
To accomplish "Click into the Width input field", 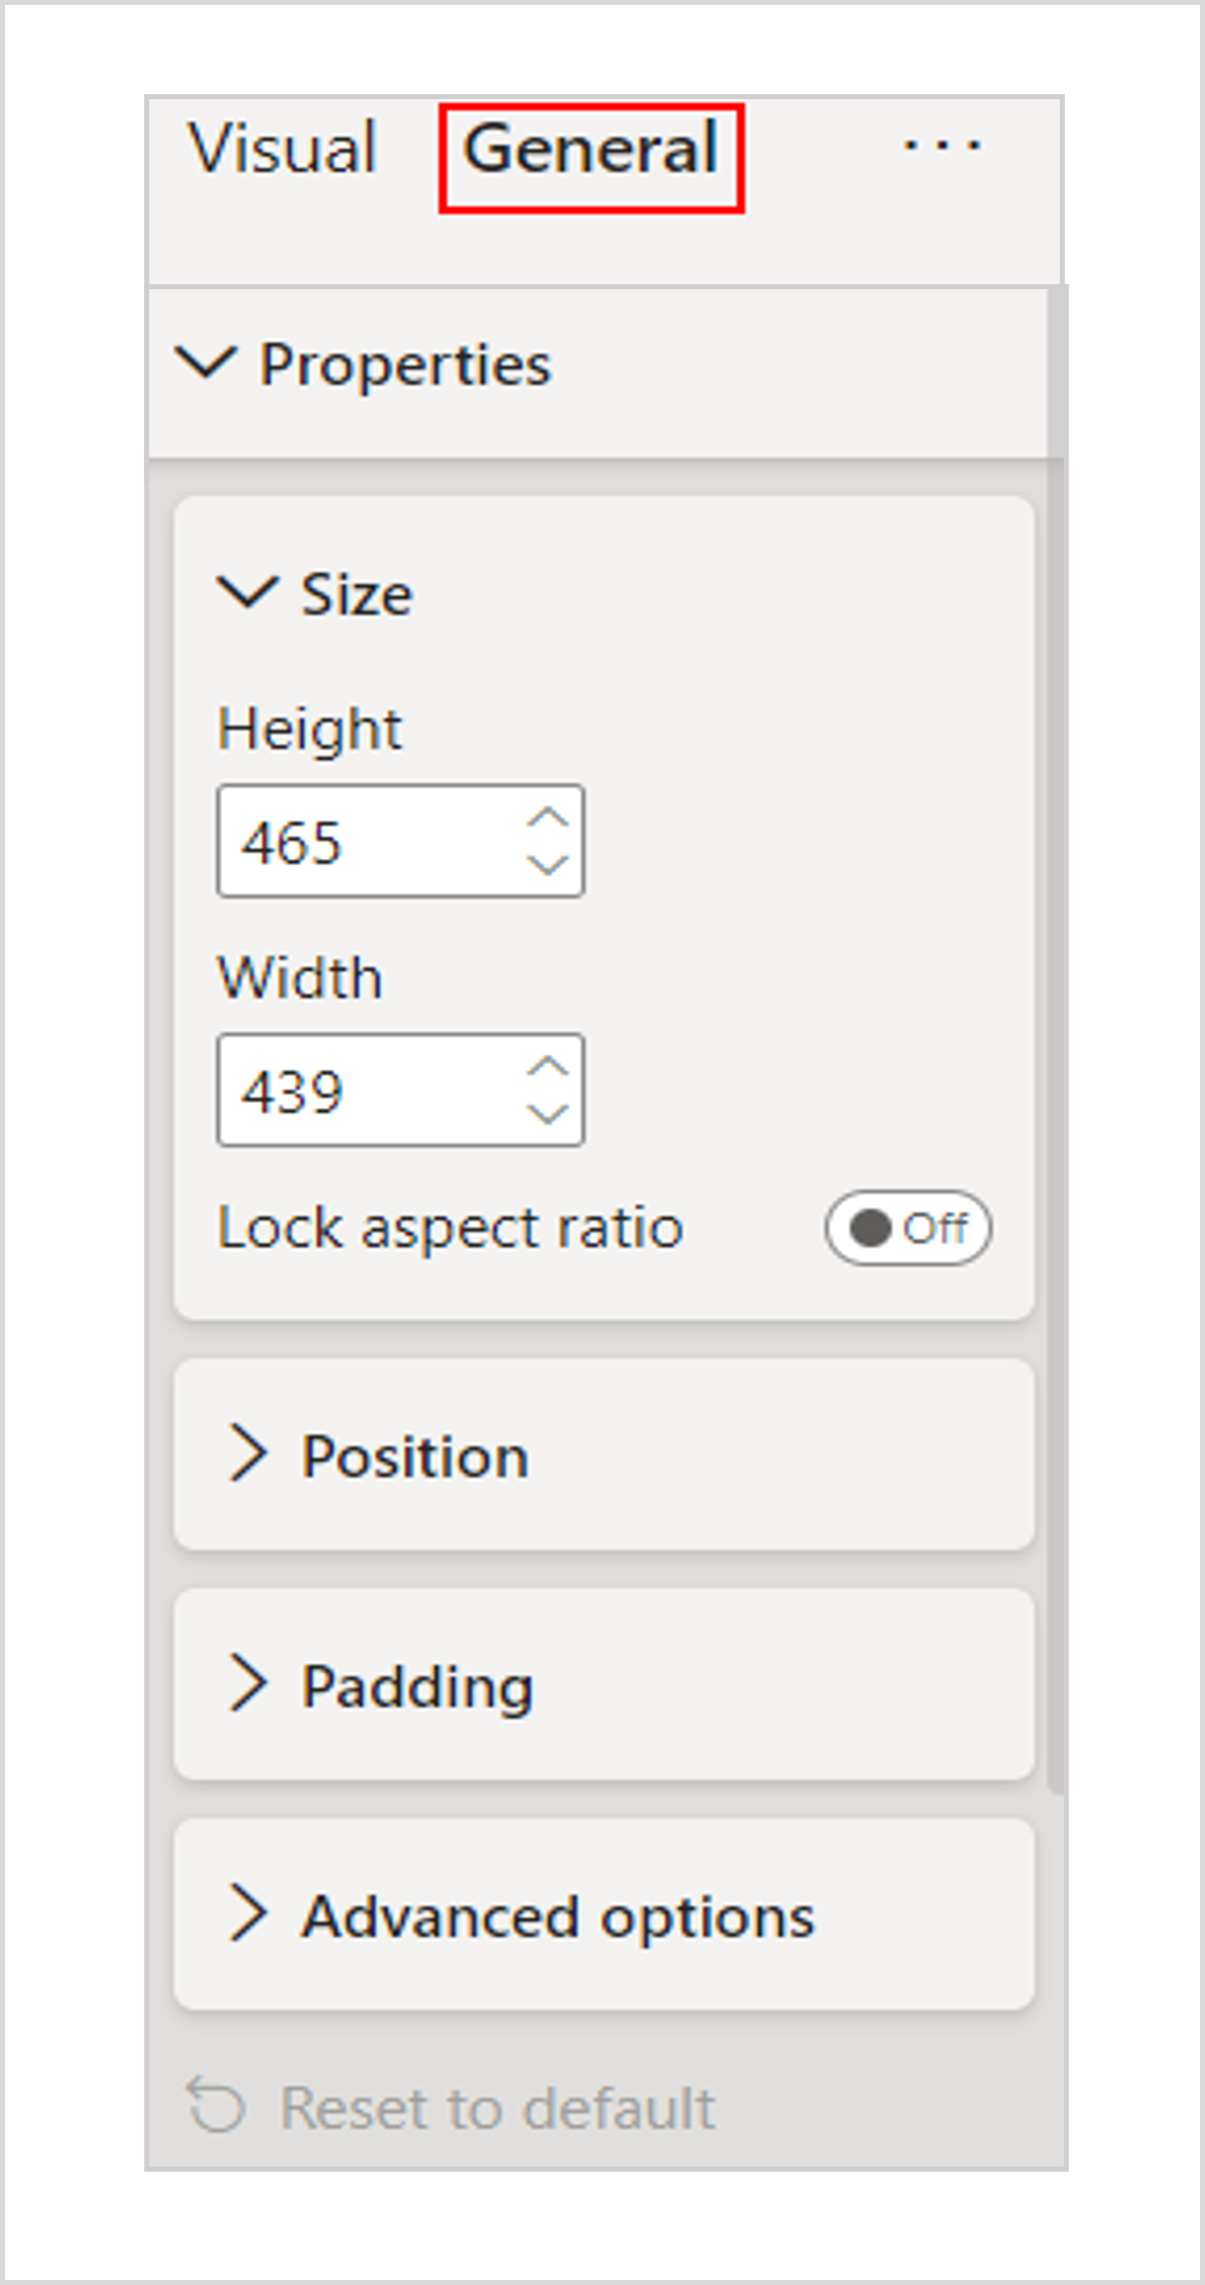I will [x=370, y=1090].
